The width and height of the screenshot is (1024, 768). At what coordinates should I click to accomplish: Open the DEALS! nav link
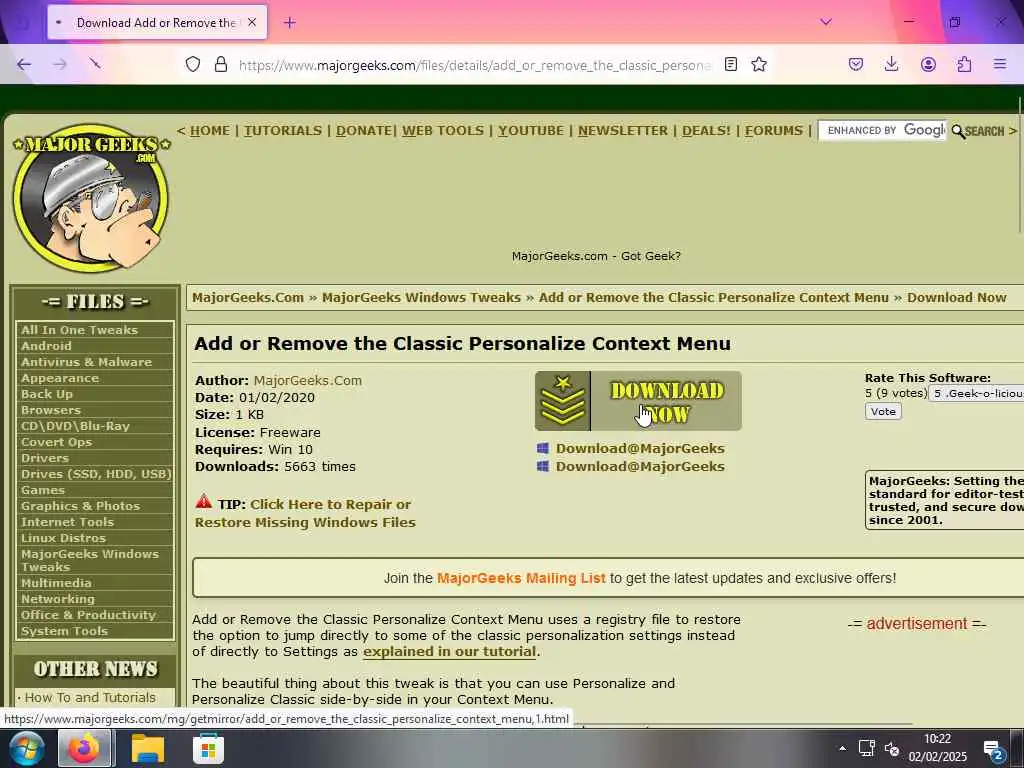(706, 131)
